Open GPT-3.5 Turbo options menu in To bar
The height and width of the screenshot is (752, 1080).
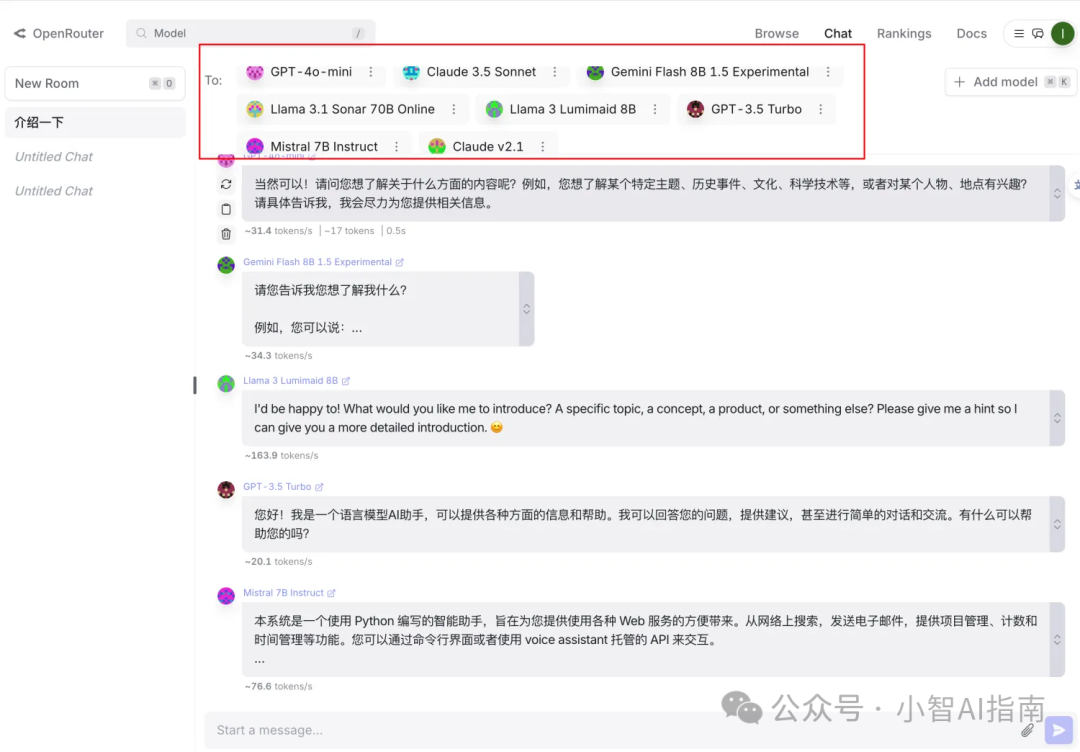[x=820, y=109]
